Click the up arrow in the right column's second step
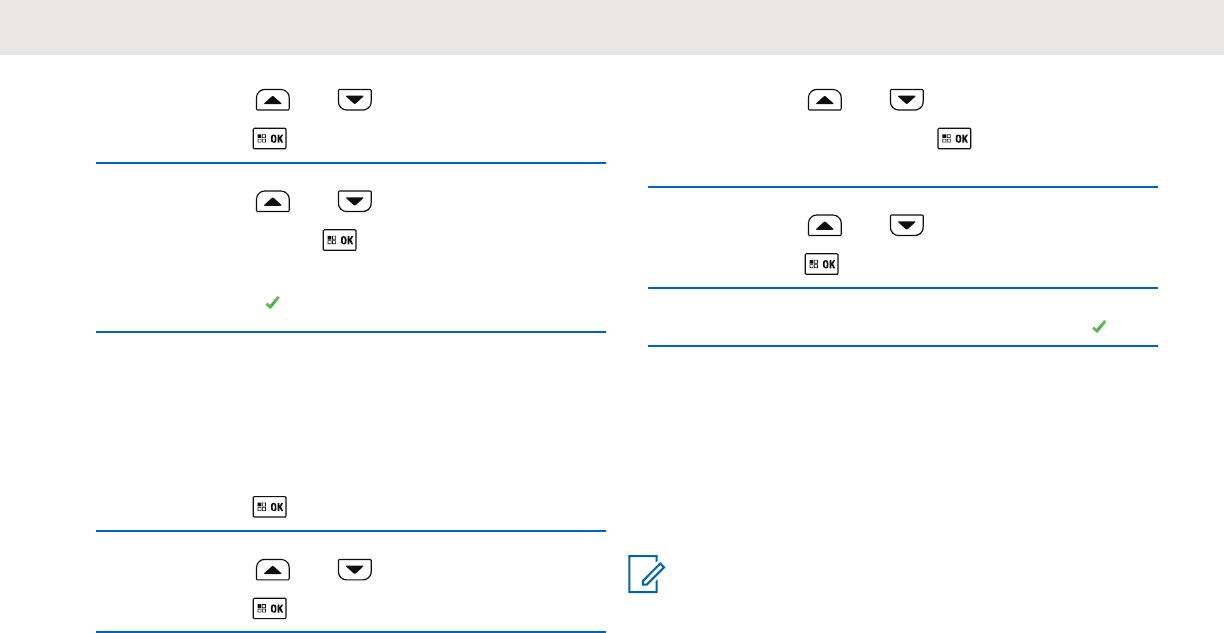Screen dimensions: 1224x633 click(825, 225)
